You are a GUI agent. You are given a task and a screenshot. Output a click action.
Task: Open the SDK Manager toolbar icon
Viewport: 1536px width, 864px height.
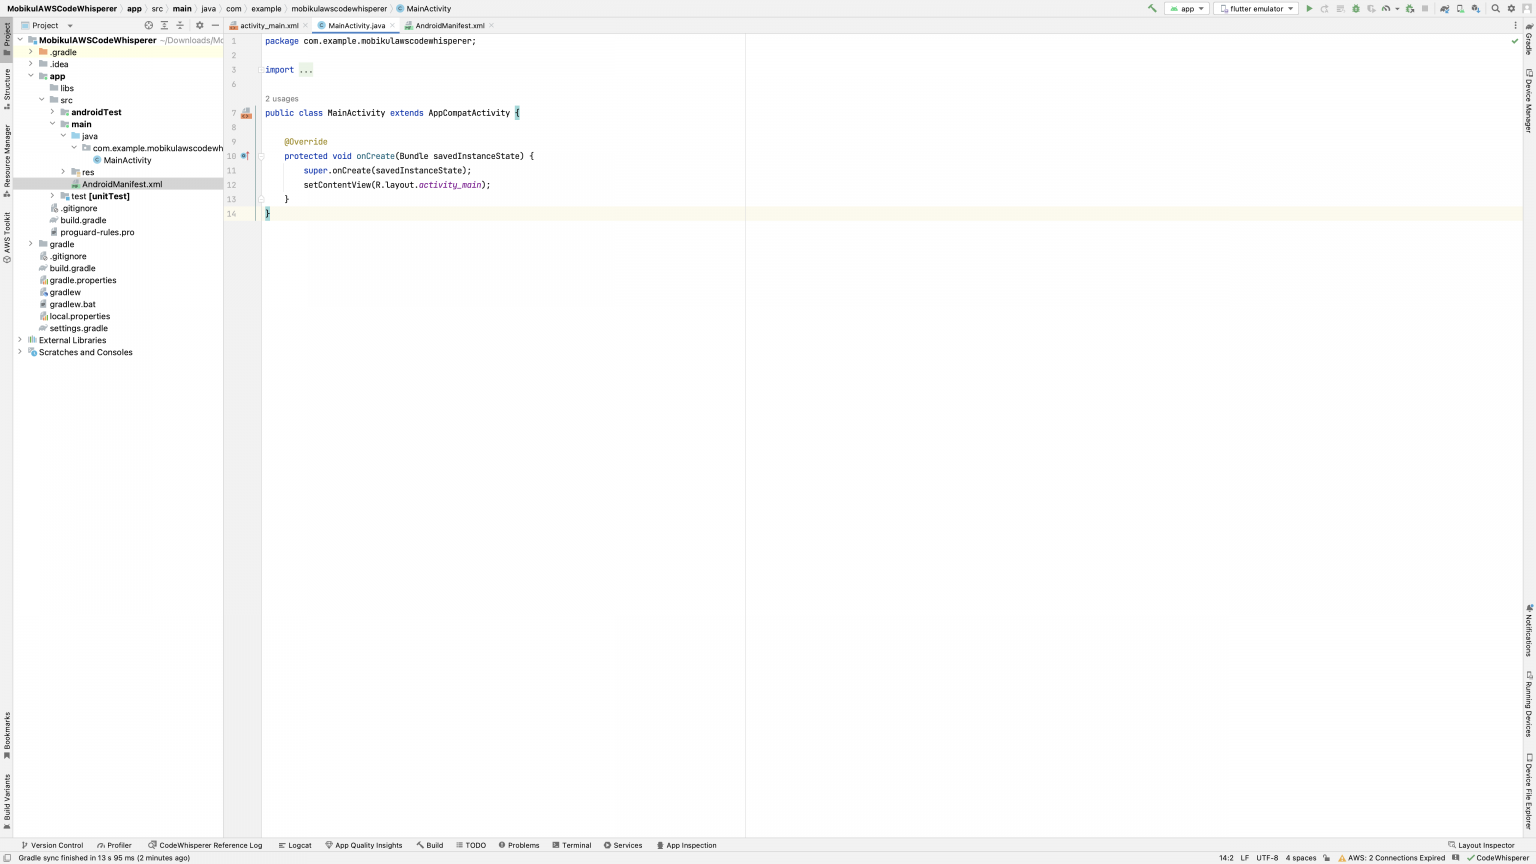1476,9
